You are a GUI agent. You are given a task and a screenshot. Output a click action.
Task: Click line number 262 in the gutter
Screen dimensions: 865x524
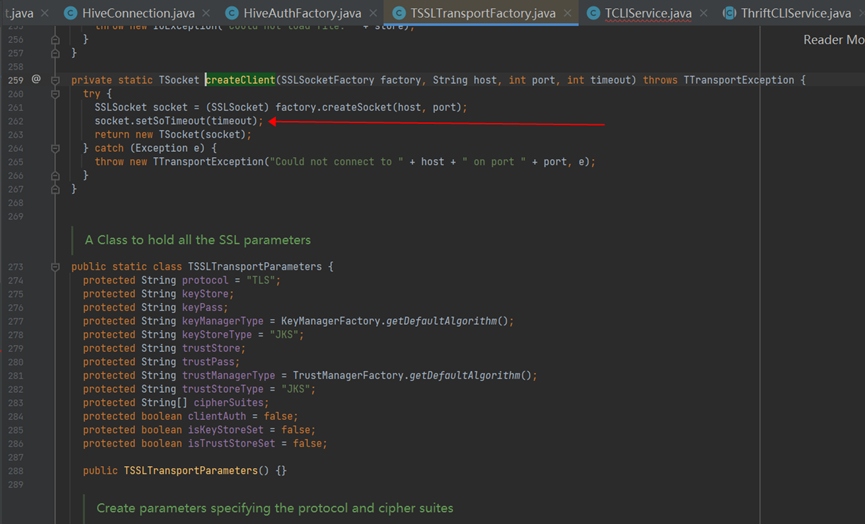[x=15, y=121]
